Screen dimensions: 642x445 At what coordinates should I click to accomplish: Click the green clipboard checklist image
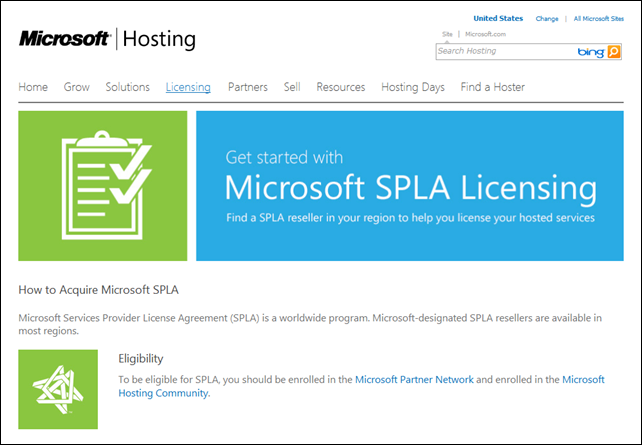tap(103, 185)
